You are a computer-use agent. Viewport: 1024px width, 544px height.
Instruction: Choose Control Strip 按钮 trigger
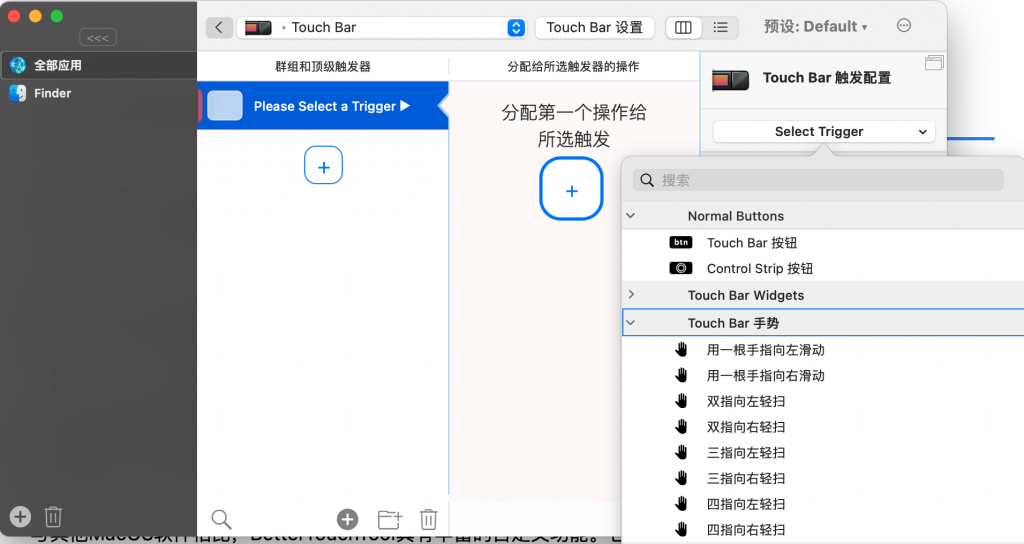point(760,268)
